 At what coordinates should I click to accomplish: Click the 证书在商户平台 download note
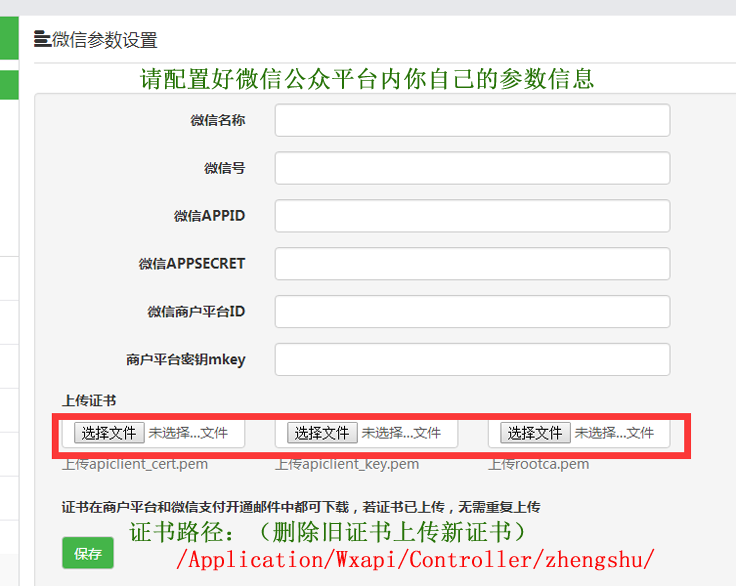point(301,507)
